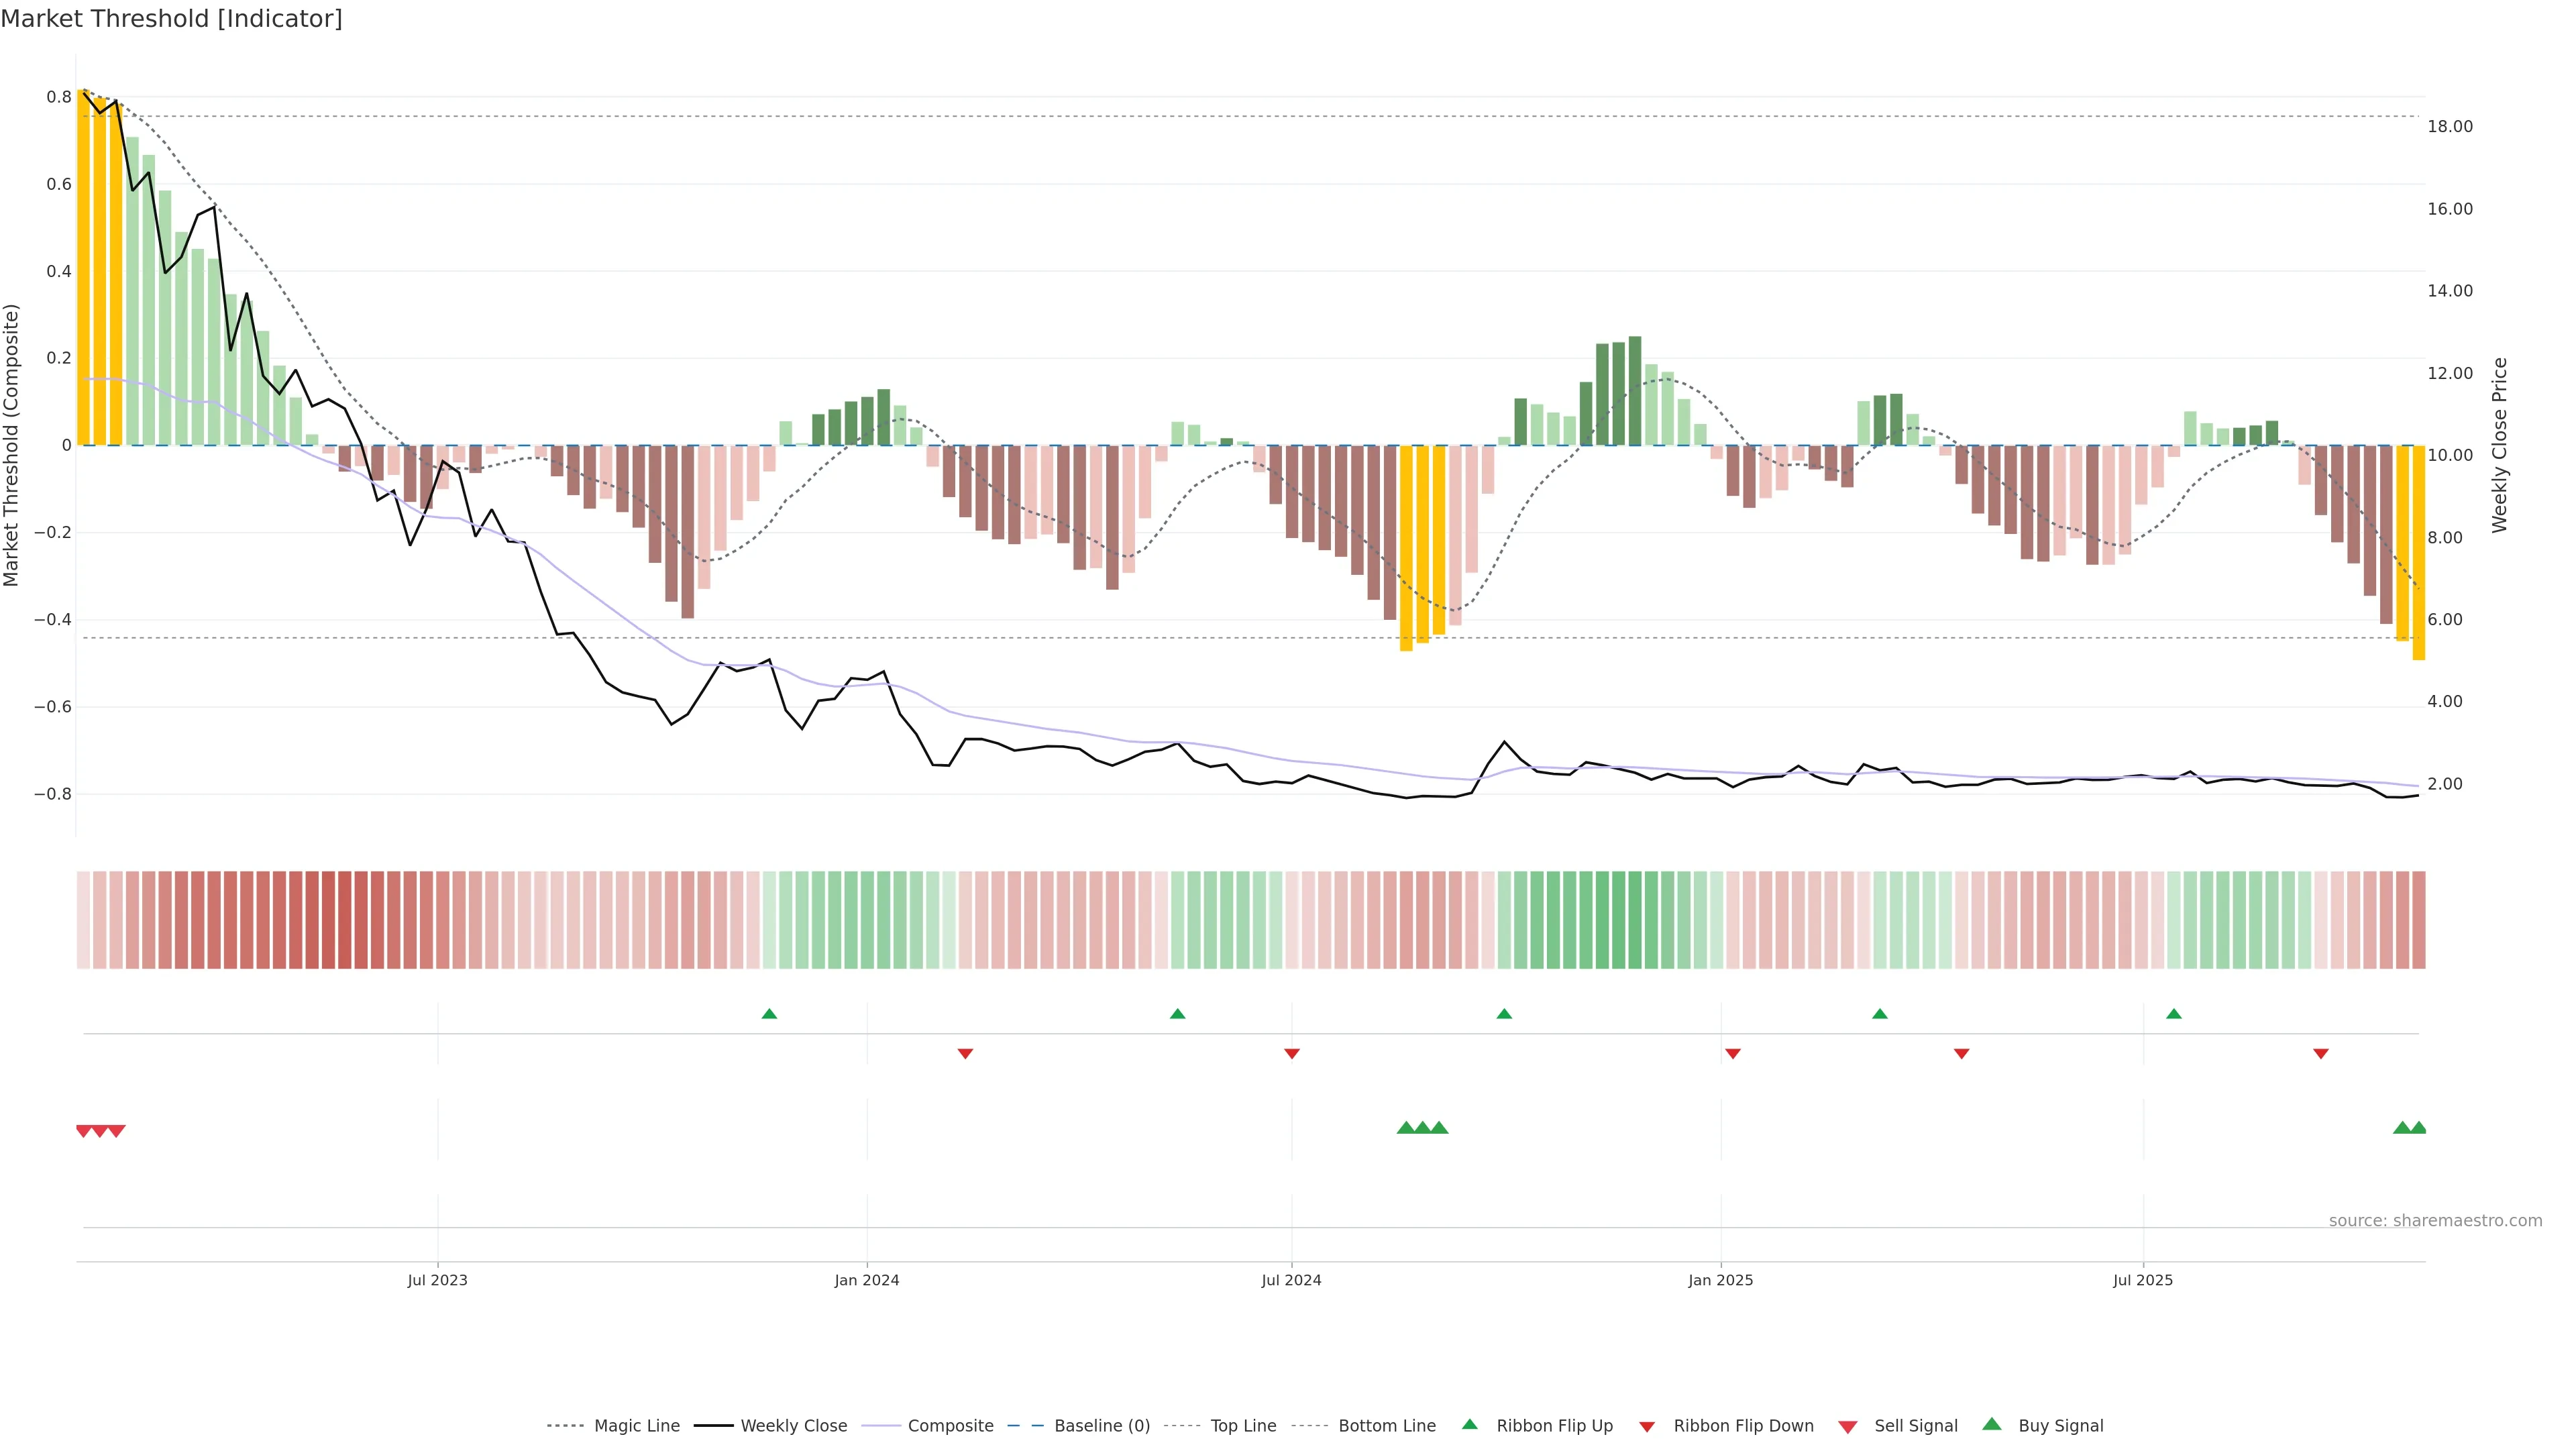
Task: Hide the Composite line via legend
Action: pyautogui.click(x=950, y=1426)
